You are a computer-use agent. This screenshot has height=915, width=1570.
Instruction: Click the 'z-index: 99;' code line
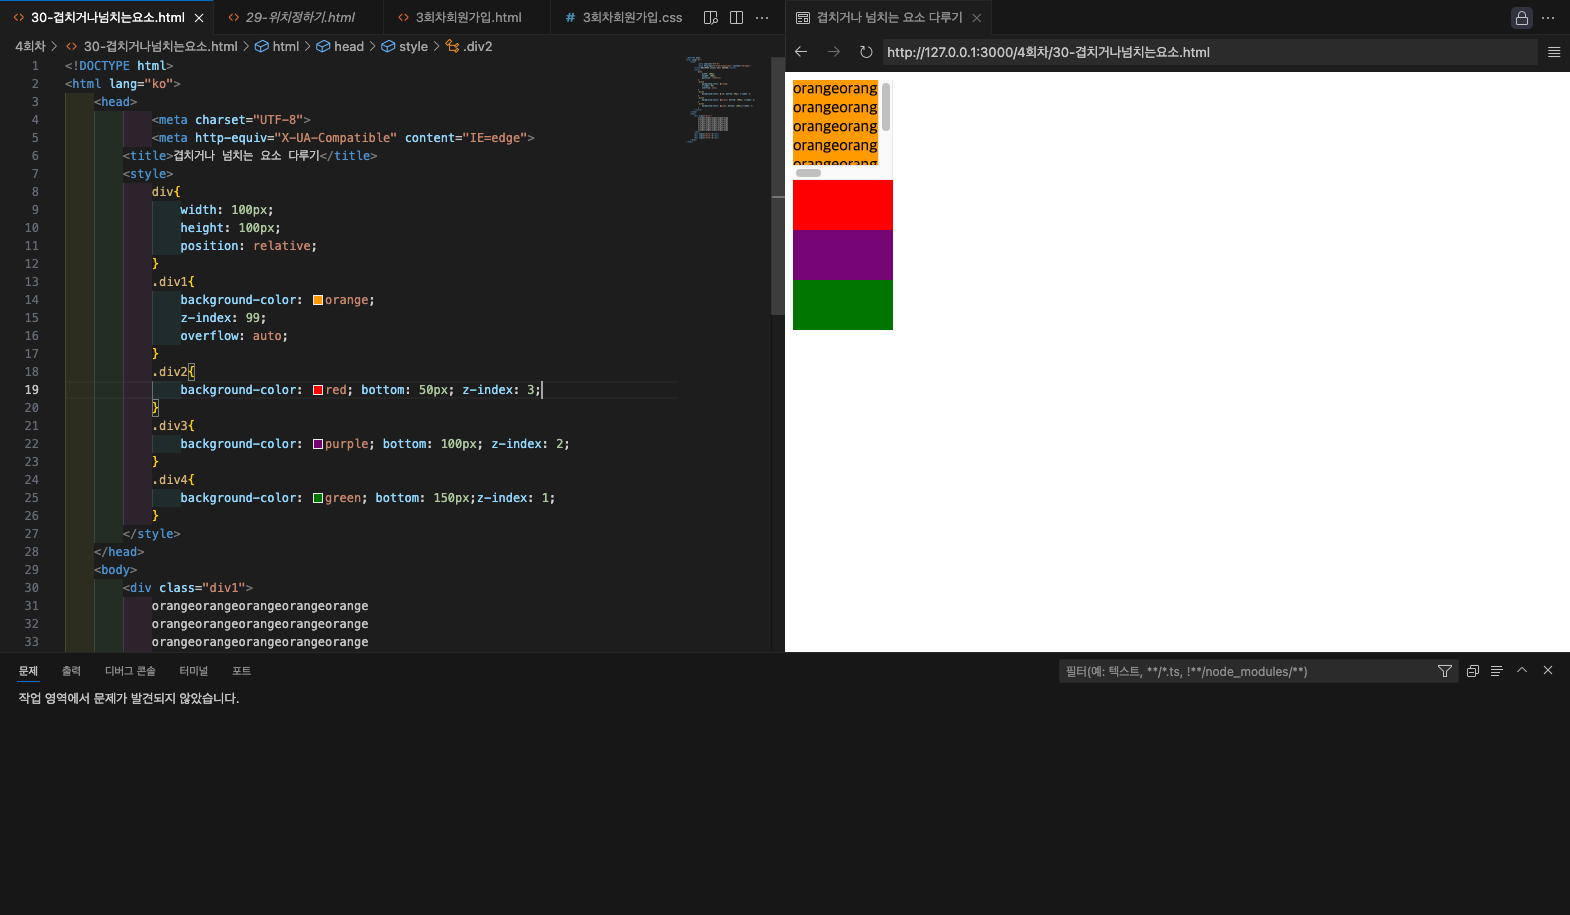[223, 318]
